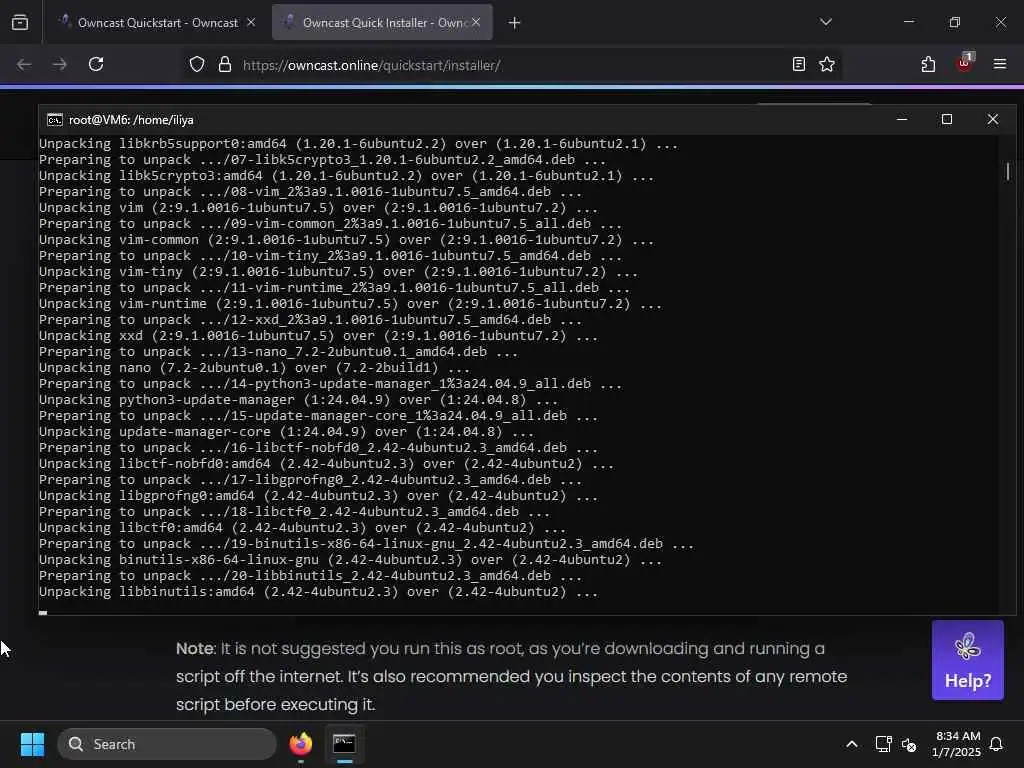The width and height of the screenshot is (1024, 768).
Task: Minimize the root@VM6 terminal window
Action: pyautogui.click(x=902, y=120)
